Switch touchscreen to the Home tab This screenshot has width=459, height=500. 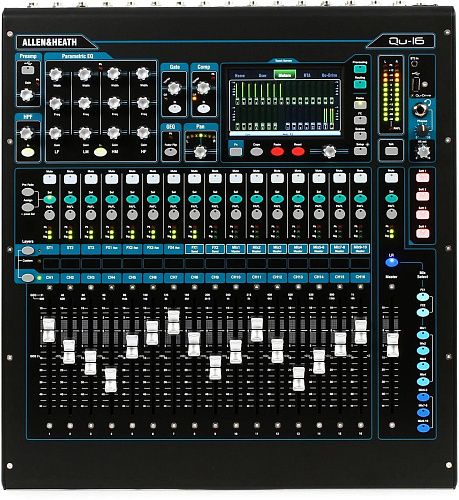pyautogui.click(x=240, y=76)
